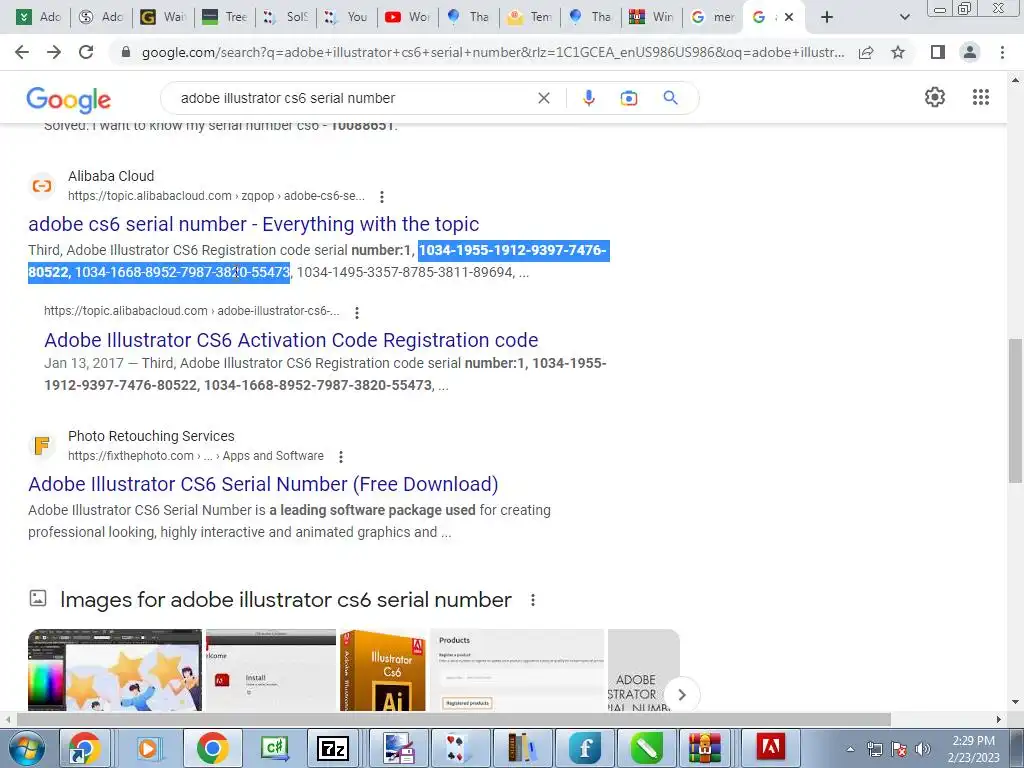Image resolution: width=1024 pixels, height=768 pixels.
Task: Open Google quick settings gear
Action: [935, 97]
